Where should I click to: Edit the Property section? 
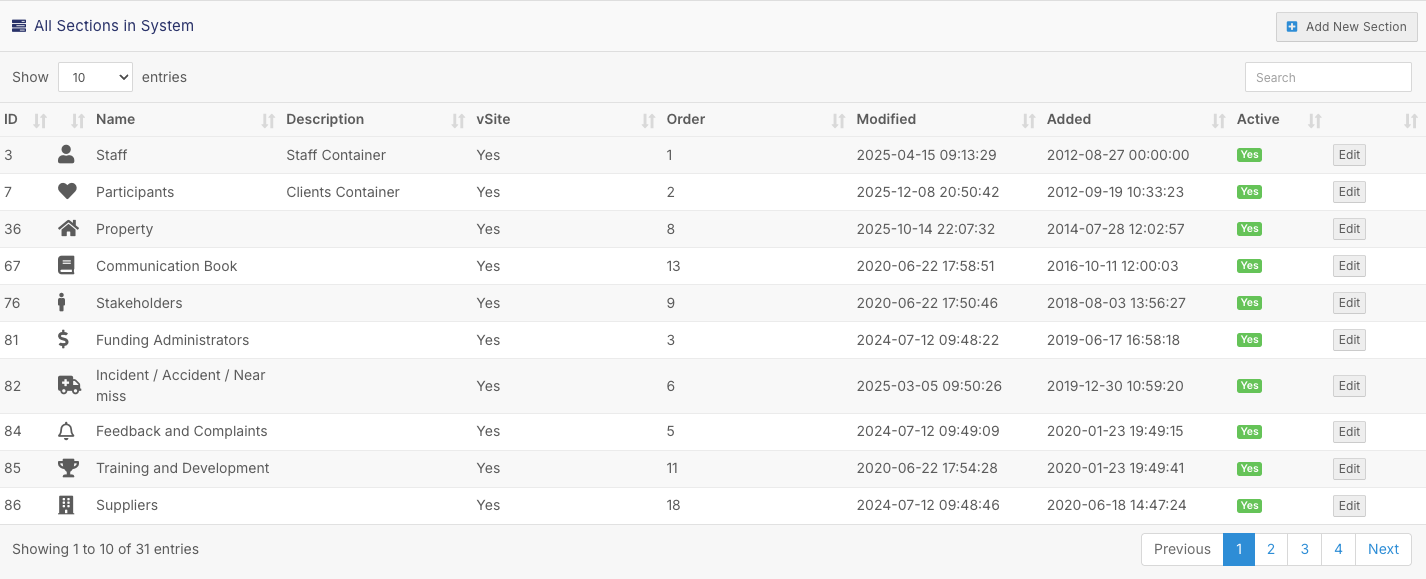[1349, 229]
